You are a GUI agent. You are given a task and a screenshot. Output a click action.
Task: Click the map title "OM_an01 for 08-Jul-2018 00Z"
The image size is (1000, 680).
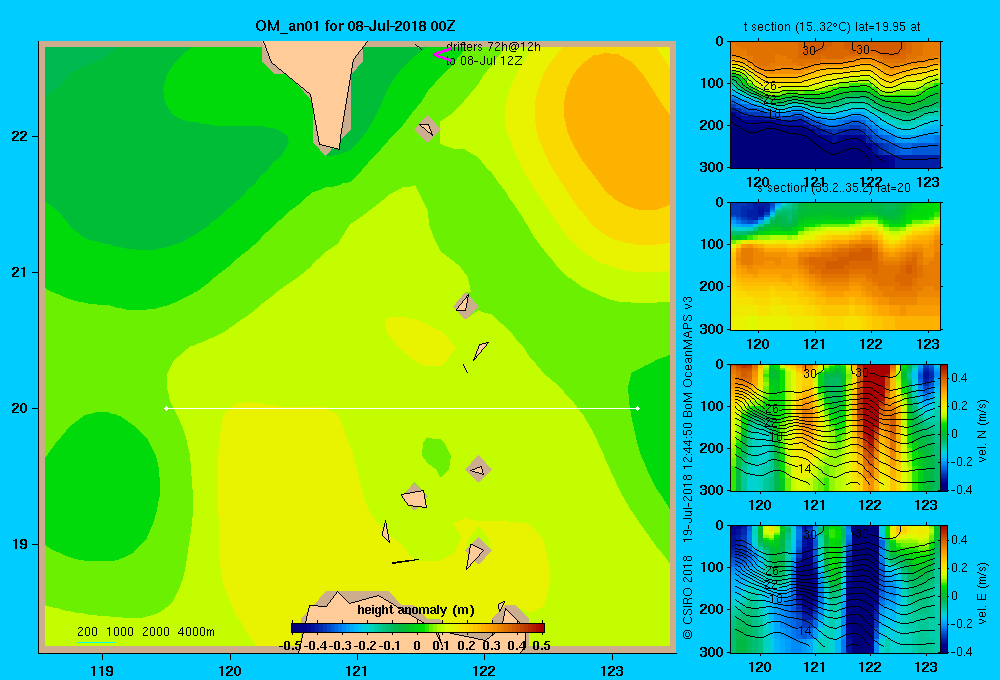(x=355, y=26)
